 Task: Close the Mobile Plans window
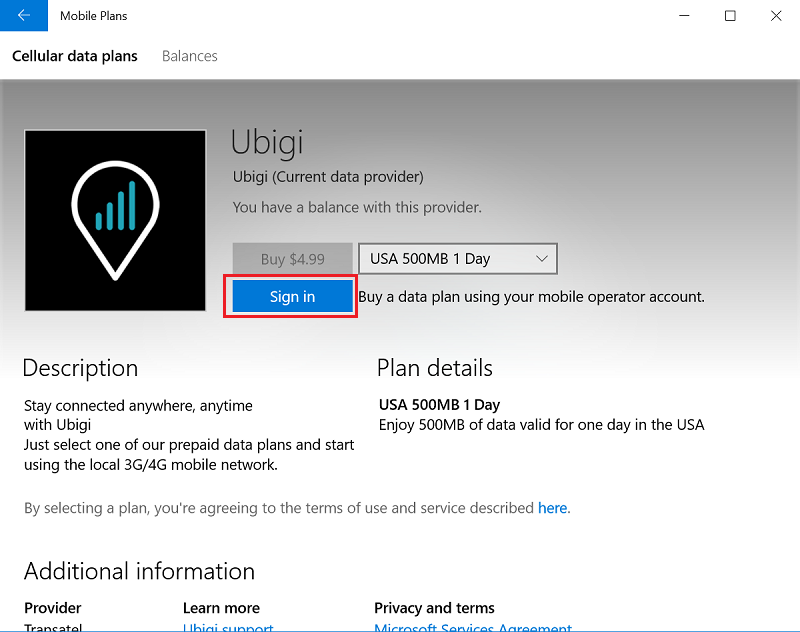tap(776, 16)
